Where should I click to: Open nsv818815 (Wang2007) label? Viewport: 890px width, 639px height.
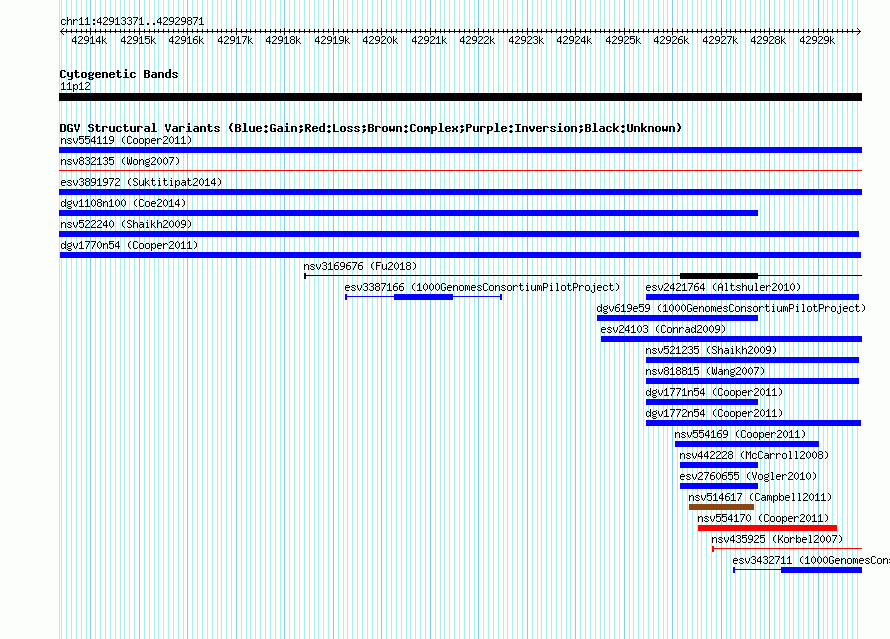click(x=705, y=371)
